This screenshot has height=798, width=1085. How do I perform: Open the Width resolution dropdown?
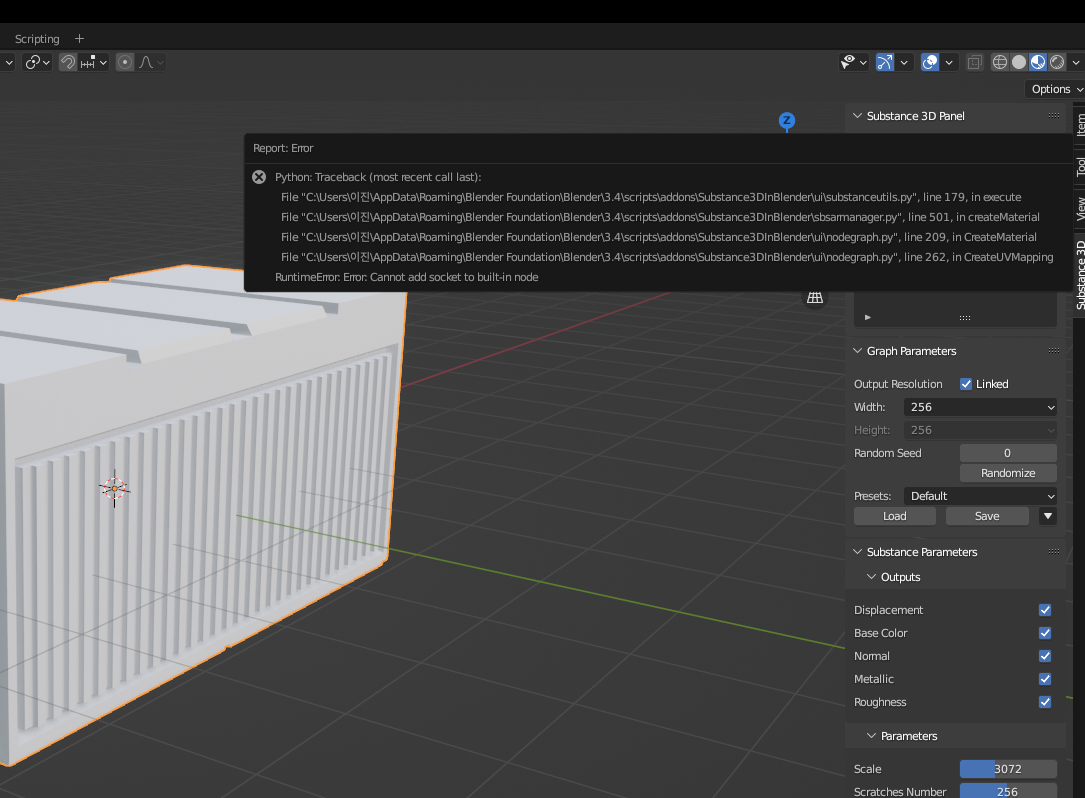979,407
